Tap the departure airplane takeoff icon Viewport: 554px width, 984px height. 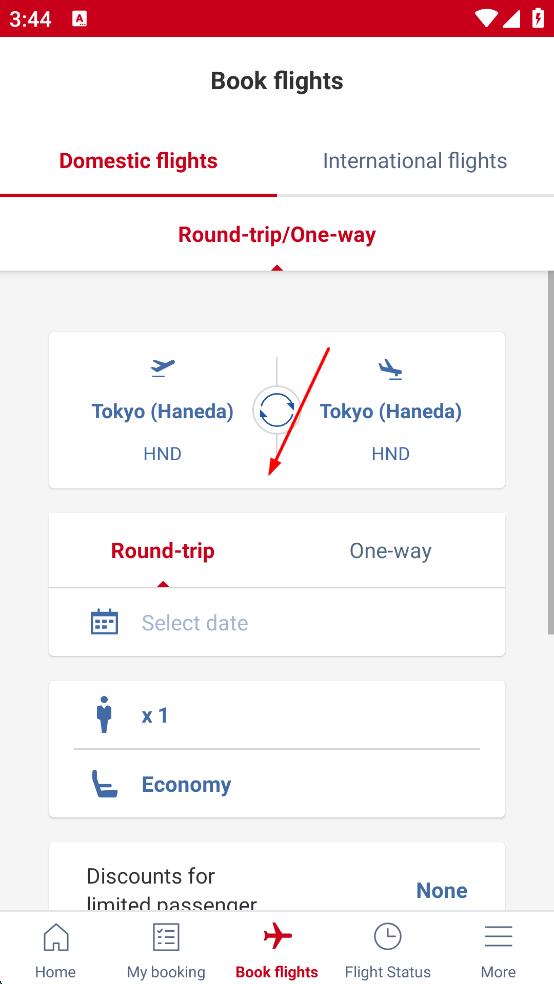[163, 368]
